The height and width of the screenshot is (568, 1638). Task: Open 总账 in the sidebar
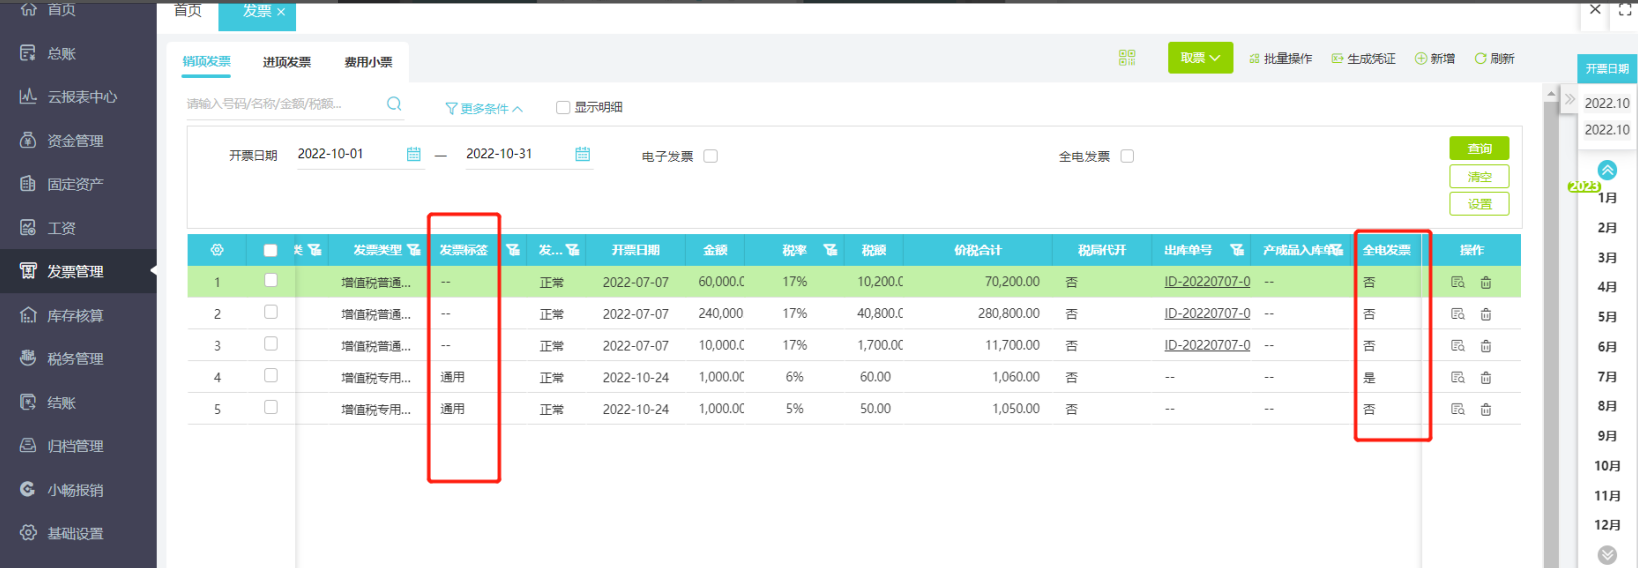tap(61, 53)
